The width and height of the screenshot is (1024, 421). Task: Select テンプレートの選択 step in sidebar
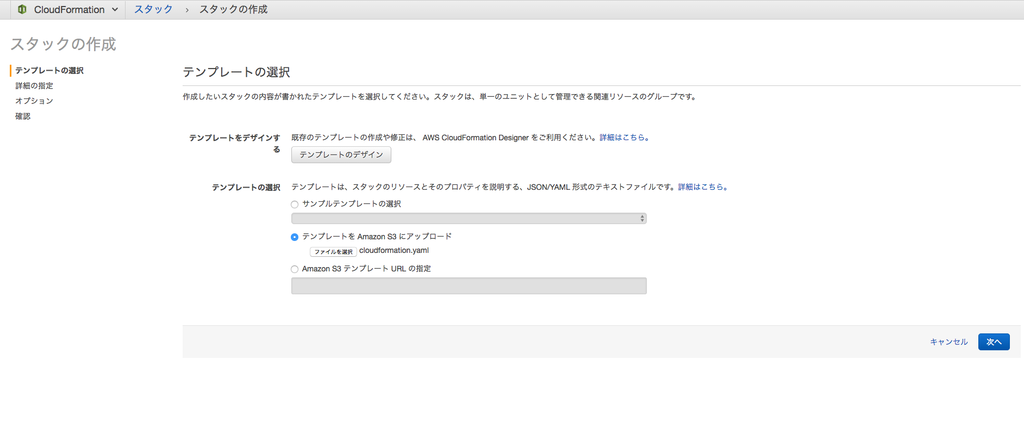pos(49,70)
